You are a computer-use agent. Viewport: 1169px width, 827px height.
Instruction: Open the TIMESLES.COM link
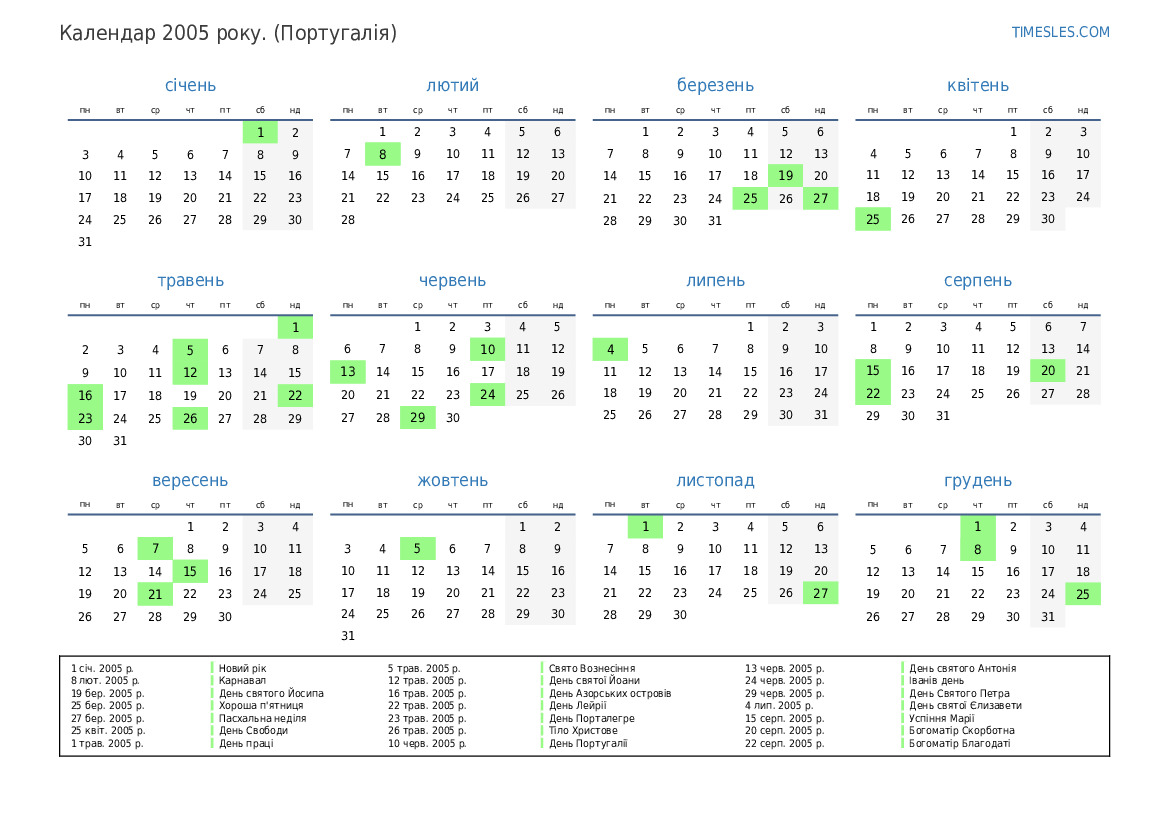(x=1060, y=32)
